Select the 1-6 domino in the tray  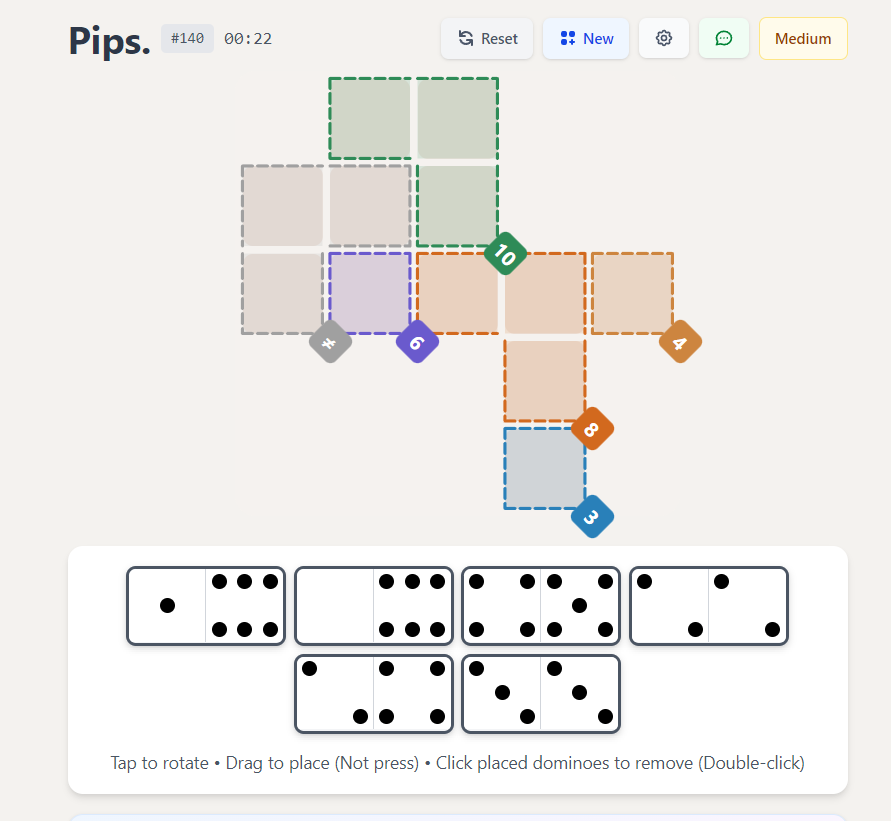(206, 606)
